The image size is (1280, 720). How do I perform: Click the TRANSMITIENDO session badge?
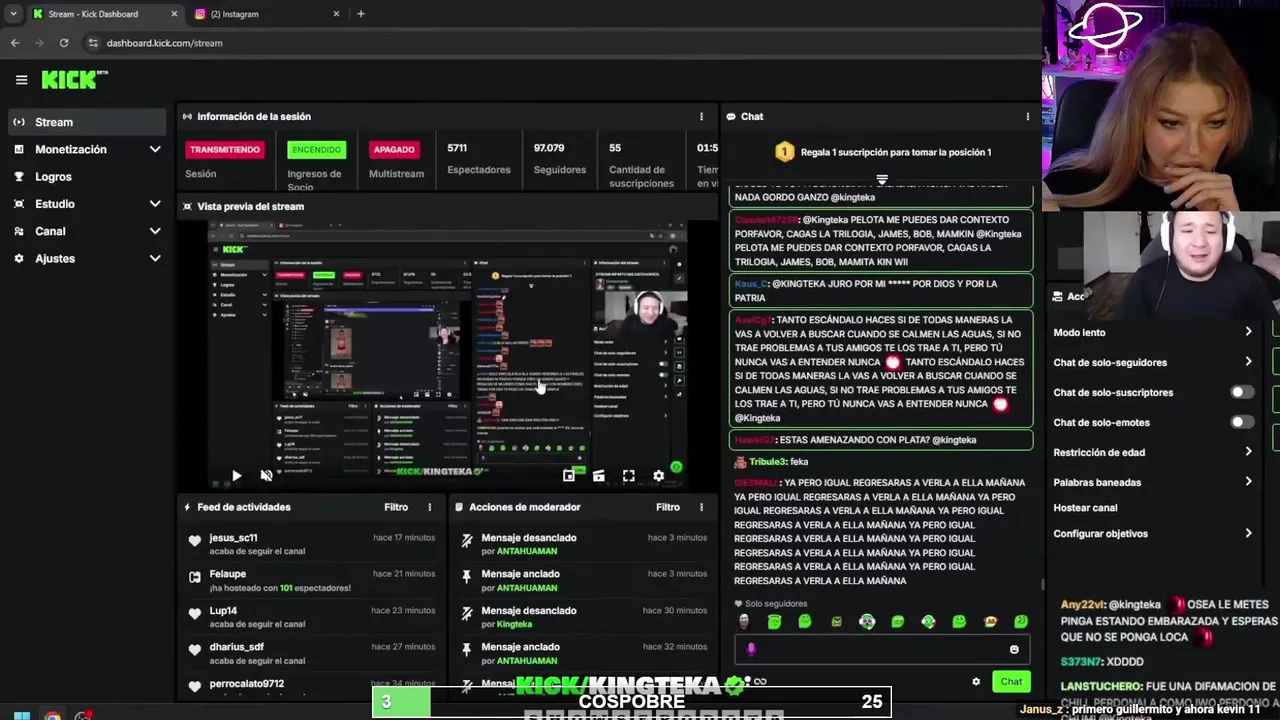[225, 149]
